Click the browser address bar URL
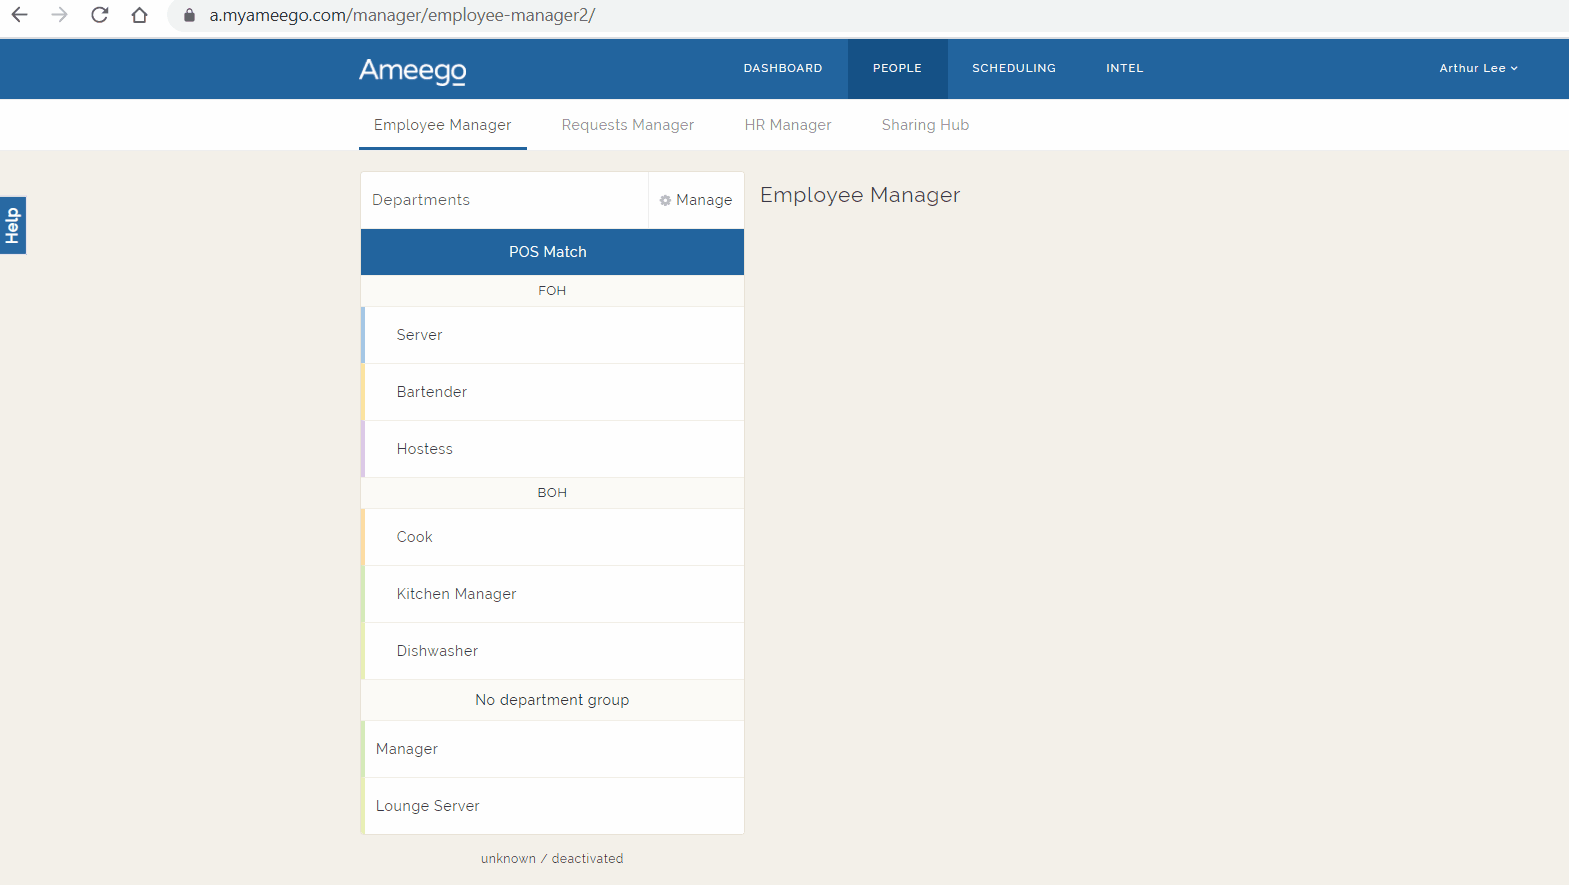 click(402, 15)
